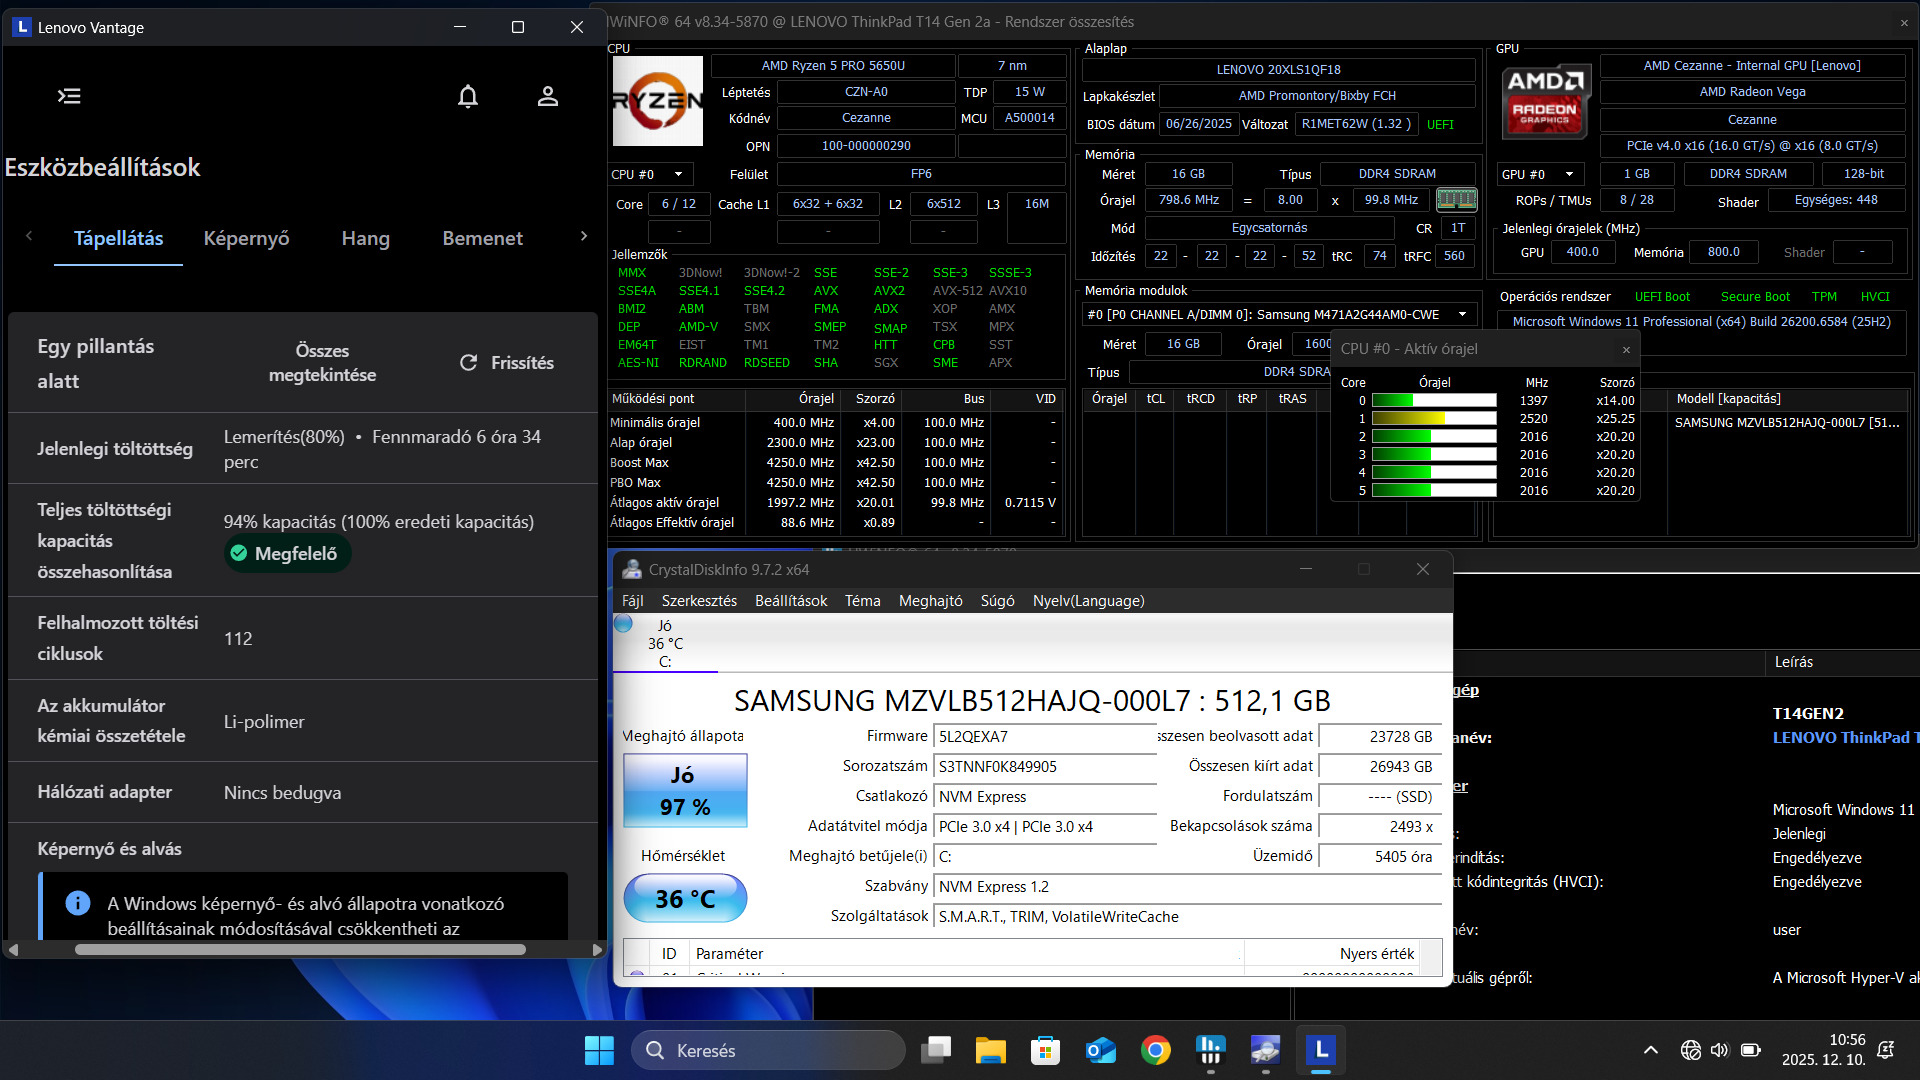The image size is (1920, 1080).
Task: Open File Explorer from the taskbar
Action: coord(990,1050)
